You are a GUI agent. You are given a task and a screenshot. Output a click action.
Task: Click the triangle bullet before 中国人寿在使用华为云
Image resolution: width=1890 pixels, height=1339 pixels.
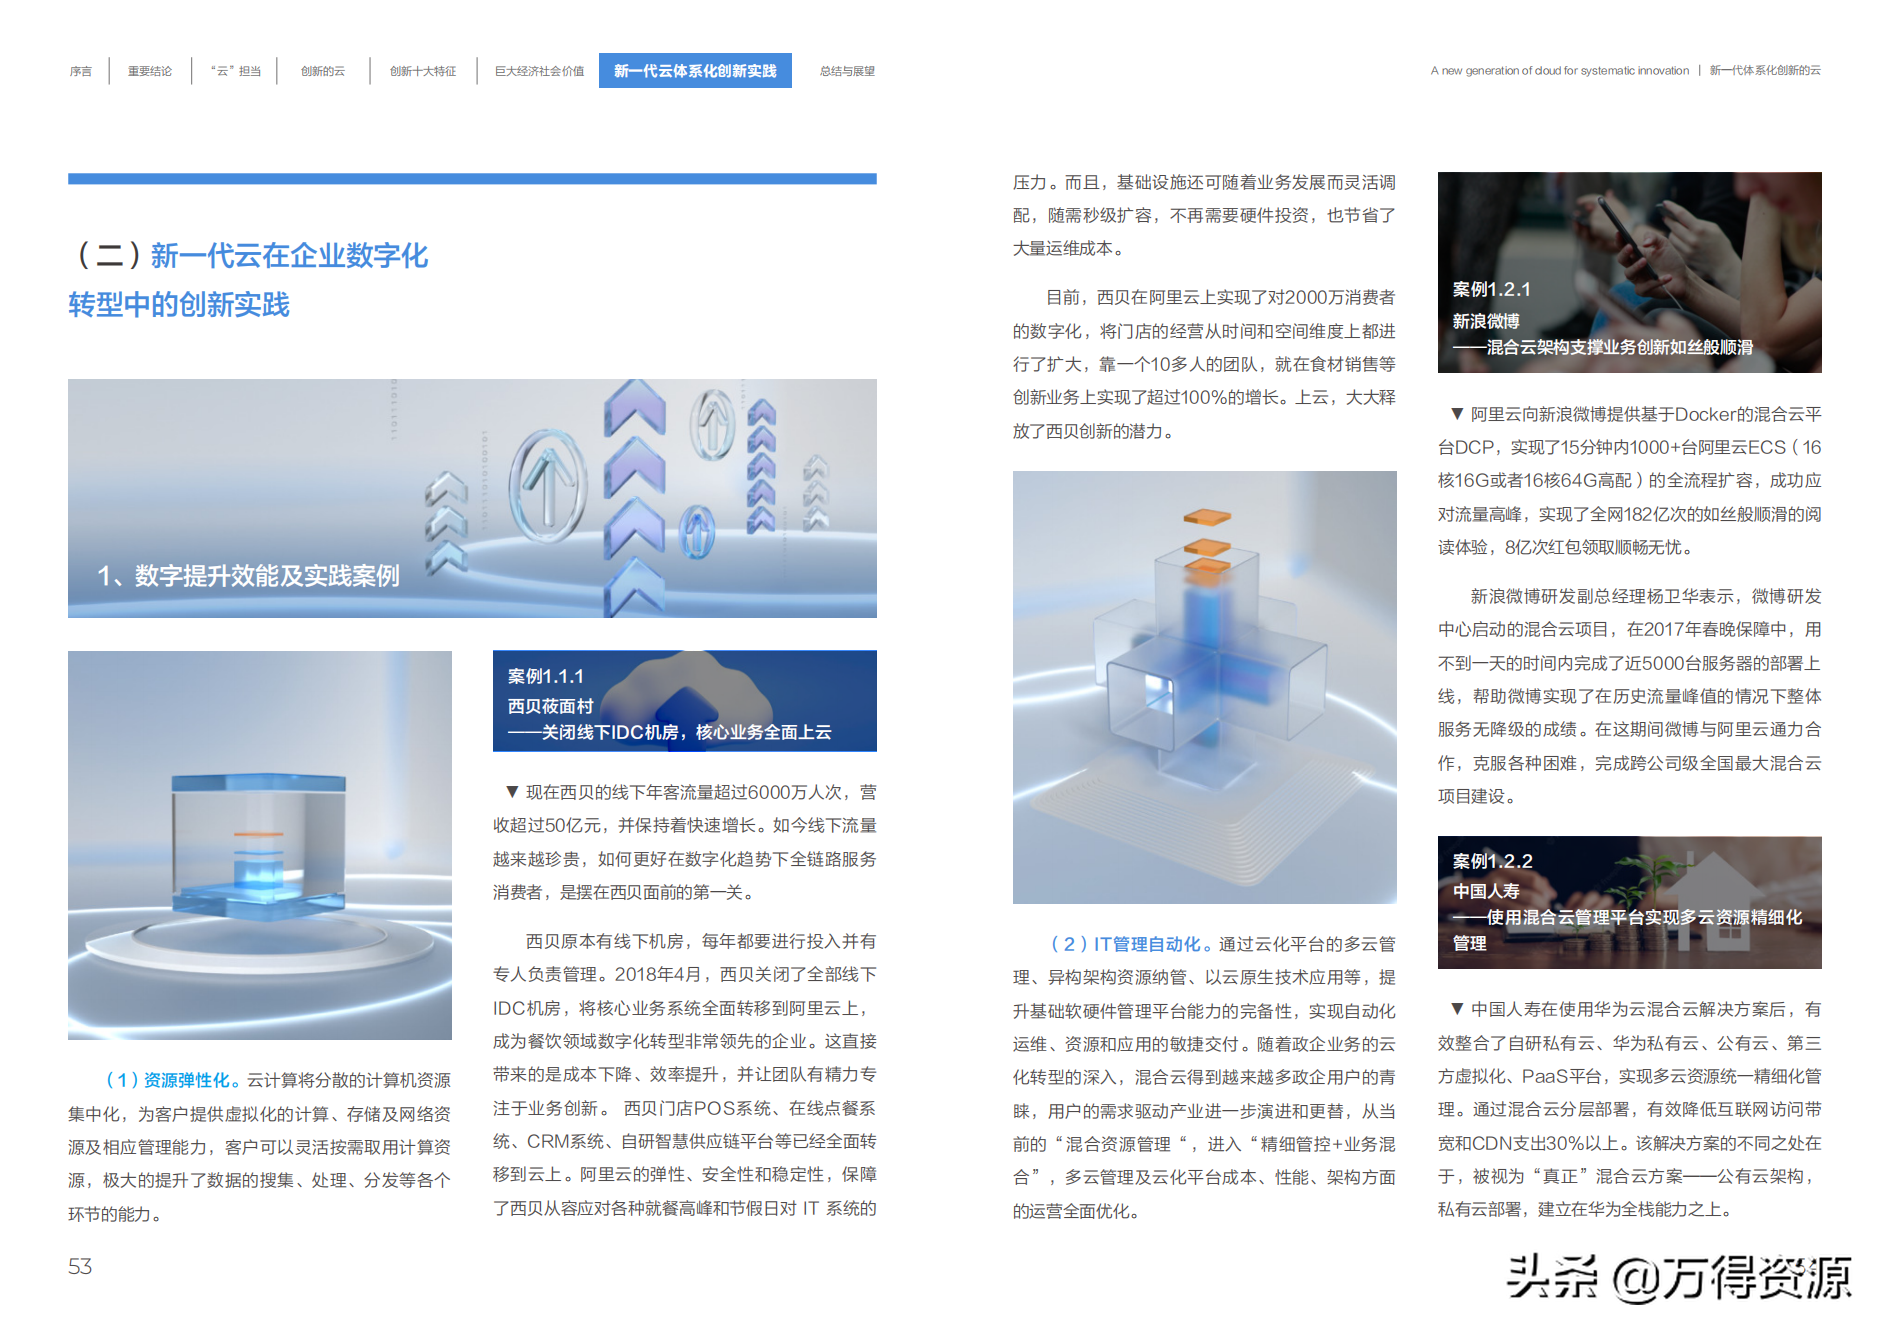coord(1457,1009)
